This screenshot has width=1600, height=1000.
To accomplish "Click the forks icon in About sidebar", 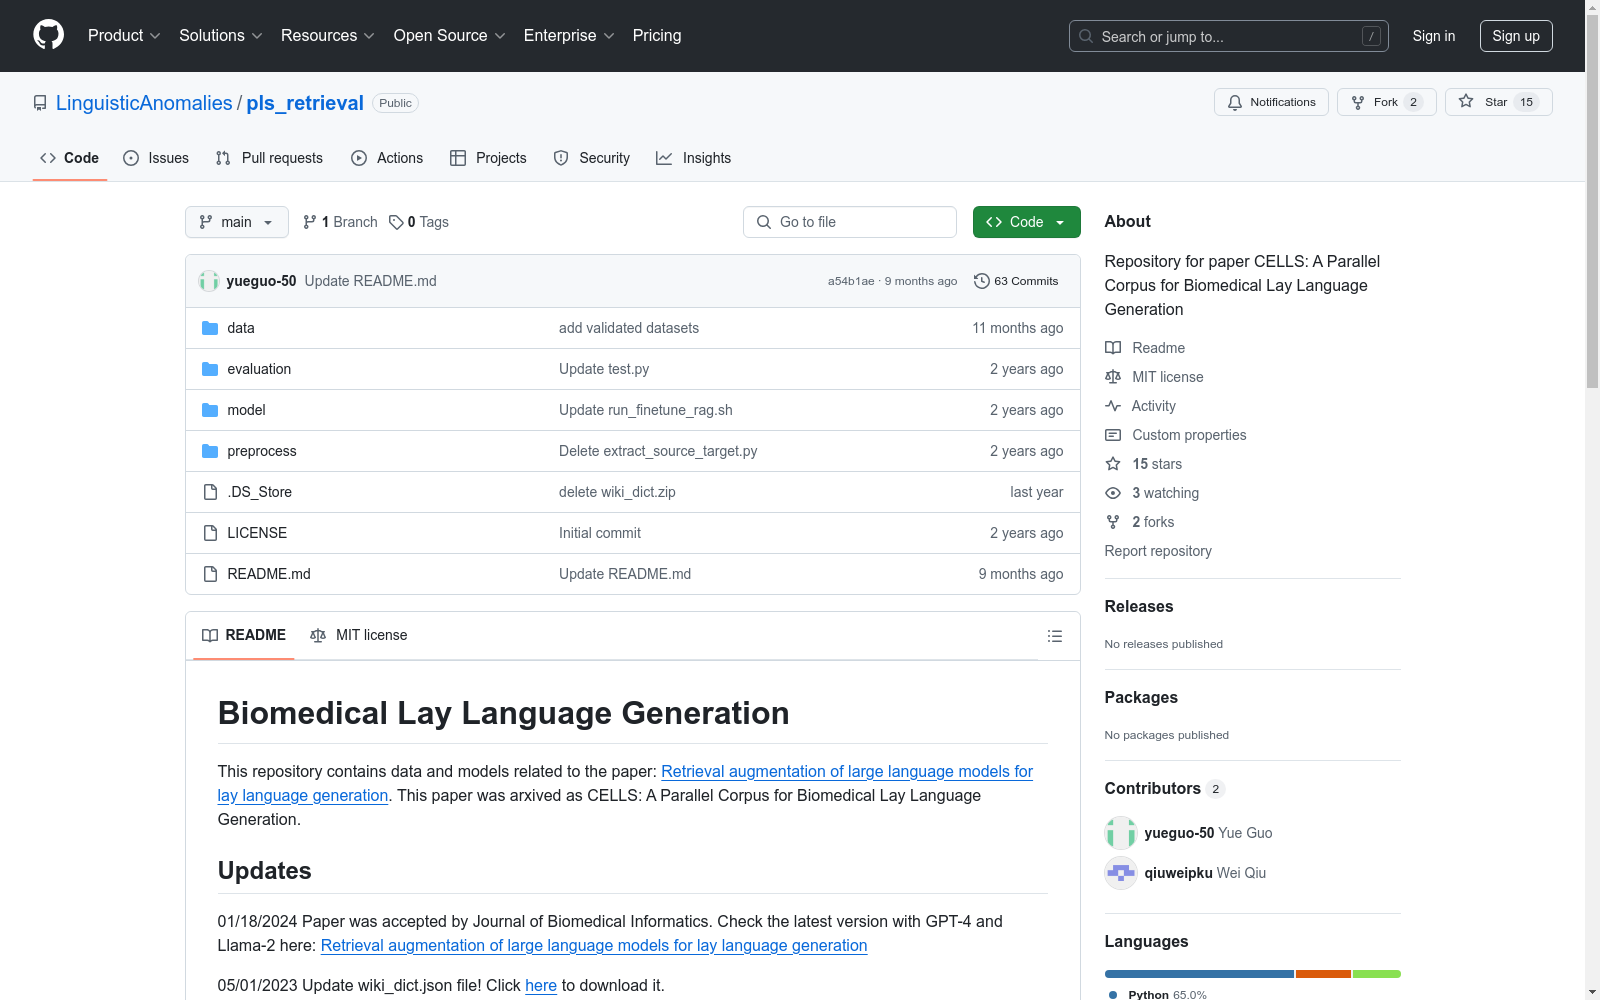I will point(1113,522).
